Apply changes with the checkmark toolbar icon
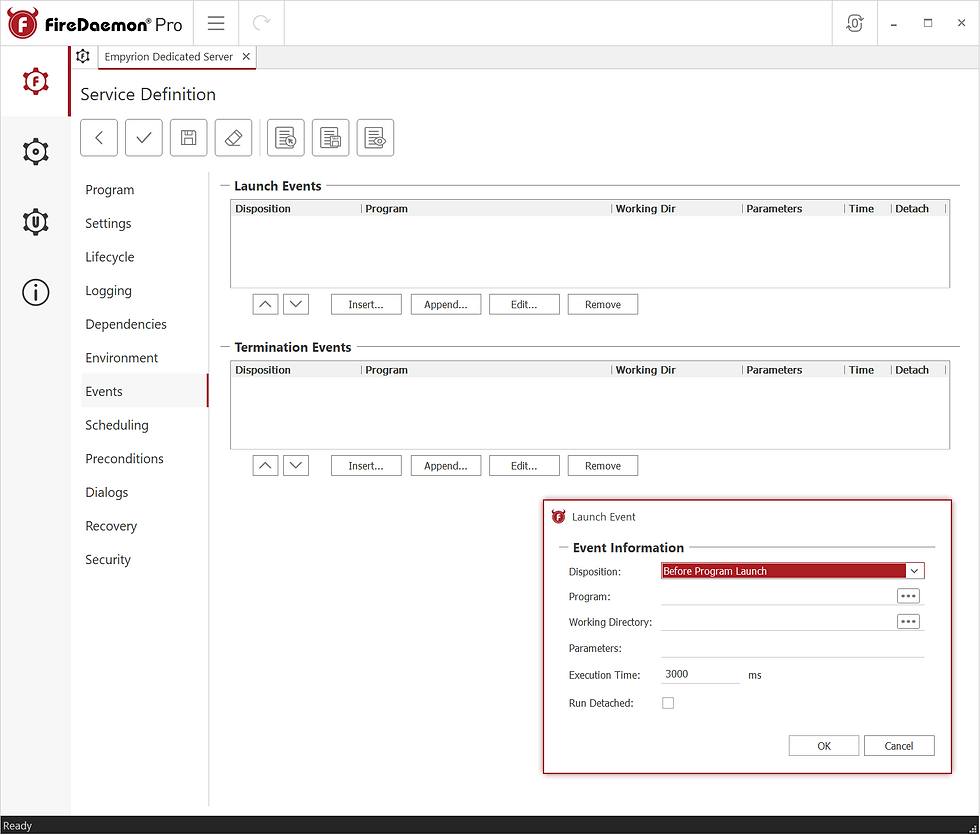Viewport: 980px width, 835px height. click(143, 137)
